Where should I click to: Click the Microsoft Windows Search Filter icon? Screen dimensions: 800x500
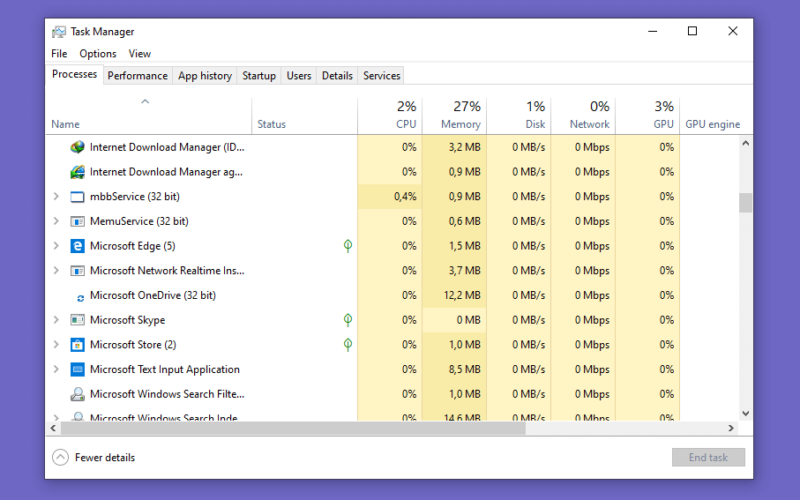tap(77, 394)
